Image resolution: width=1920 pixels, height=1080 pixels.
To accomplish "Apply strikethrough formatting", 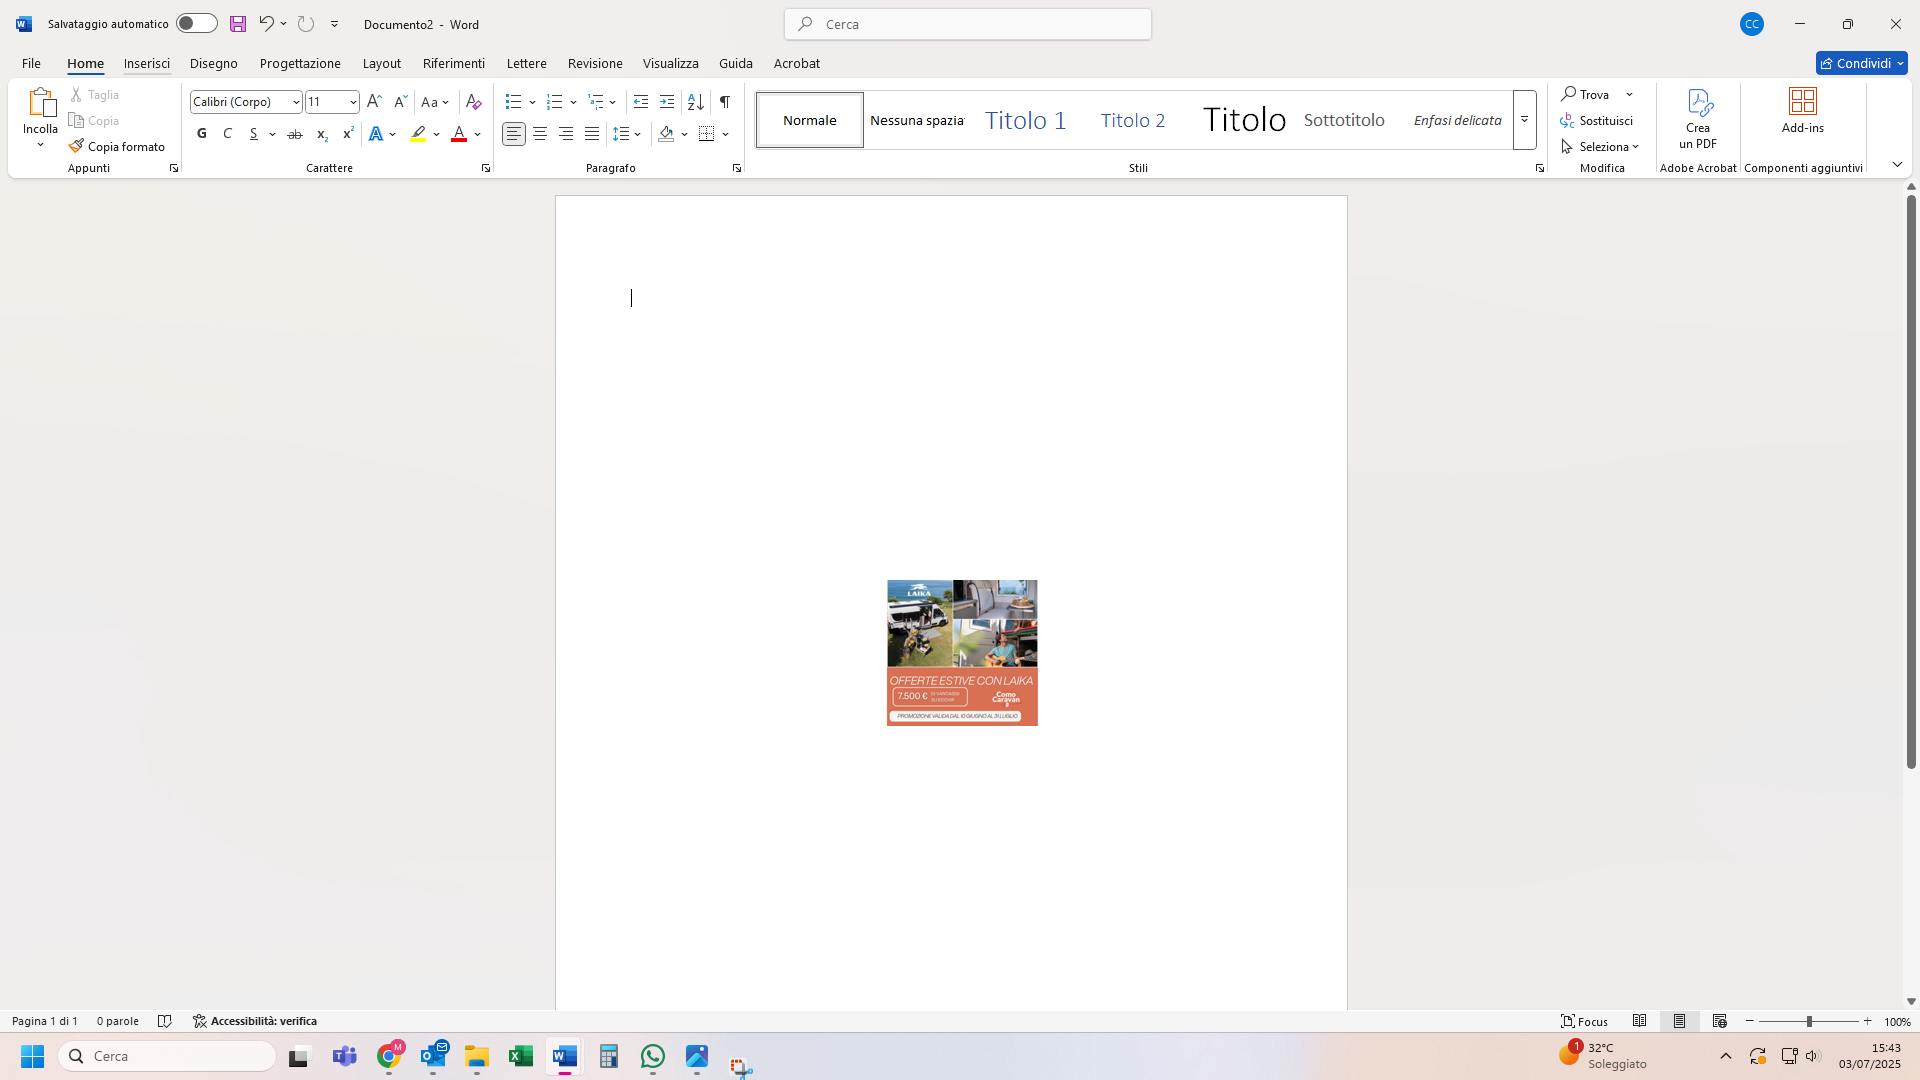I will [x=295, y=134].
